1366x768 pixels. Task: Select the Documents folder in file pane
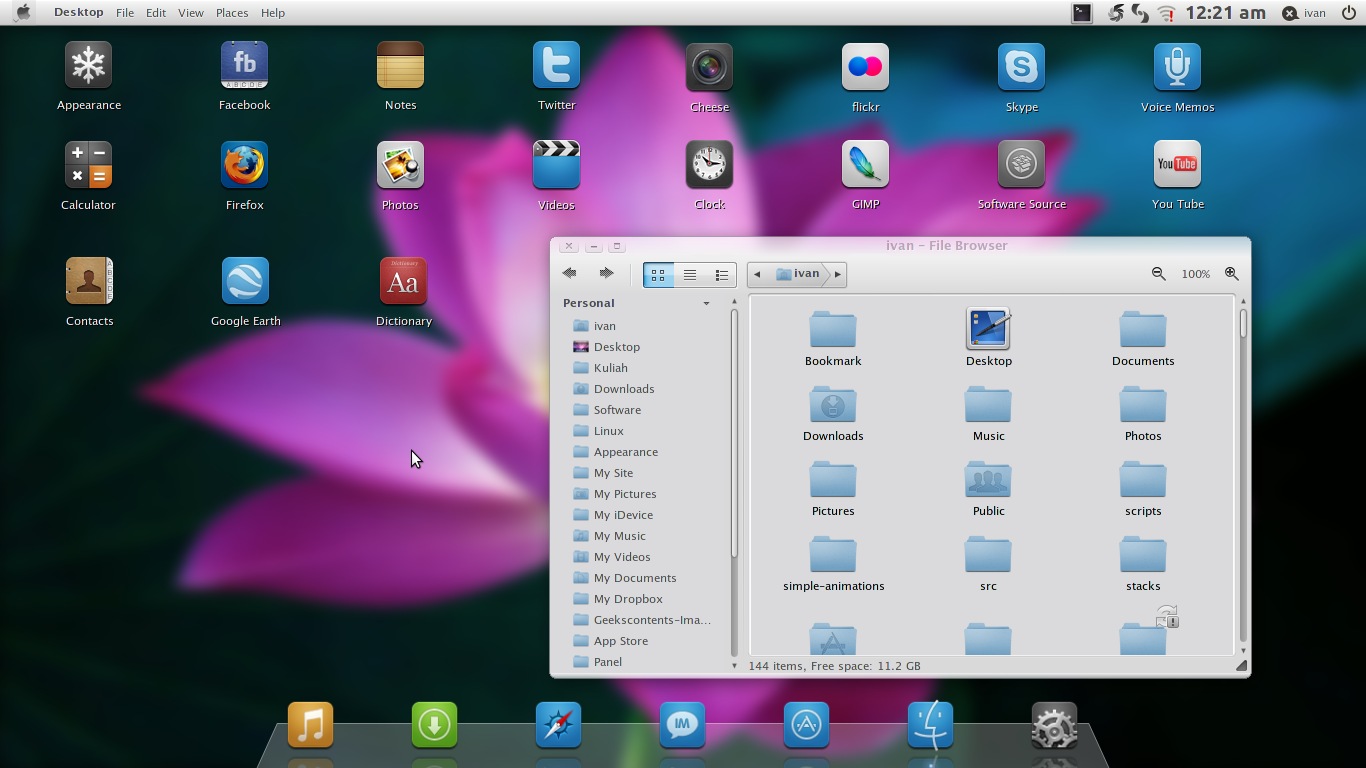click(x=1143, y=338)
